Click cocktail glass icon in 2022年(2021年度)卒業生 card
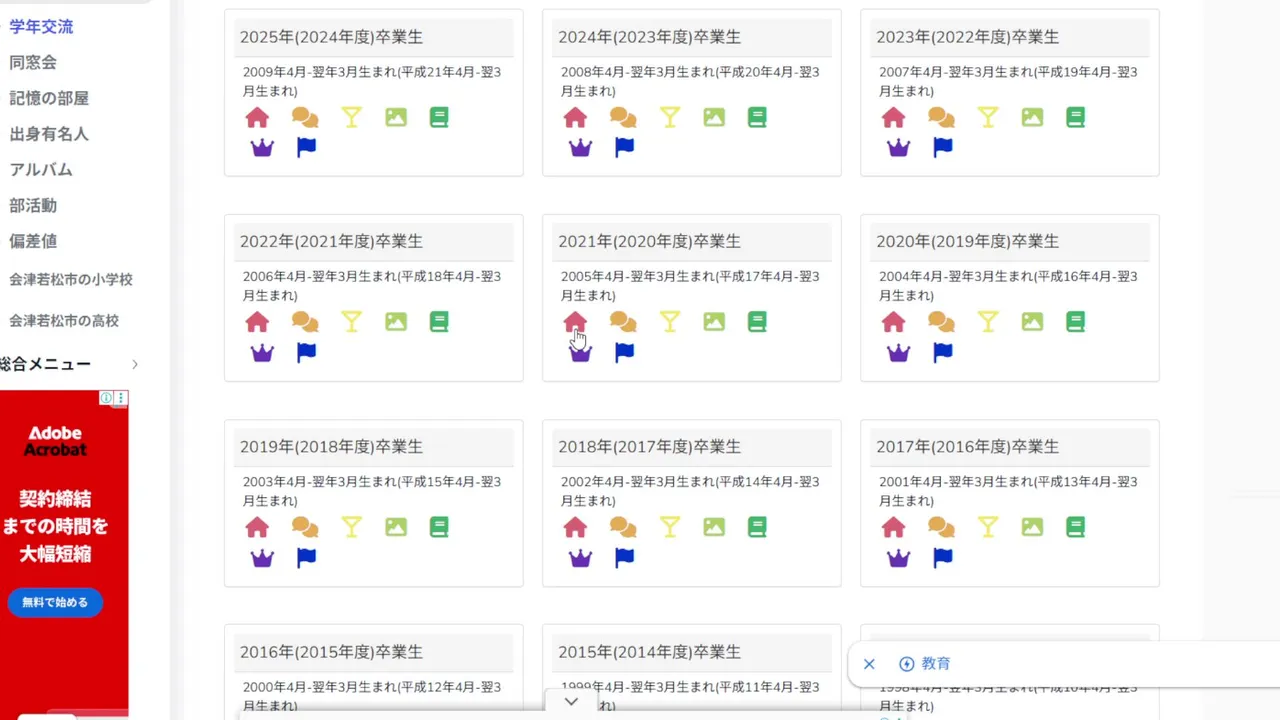 coord(351,322)
